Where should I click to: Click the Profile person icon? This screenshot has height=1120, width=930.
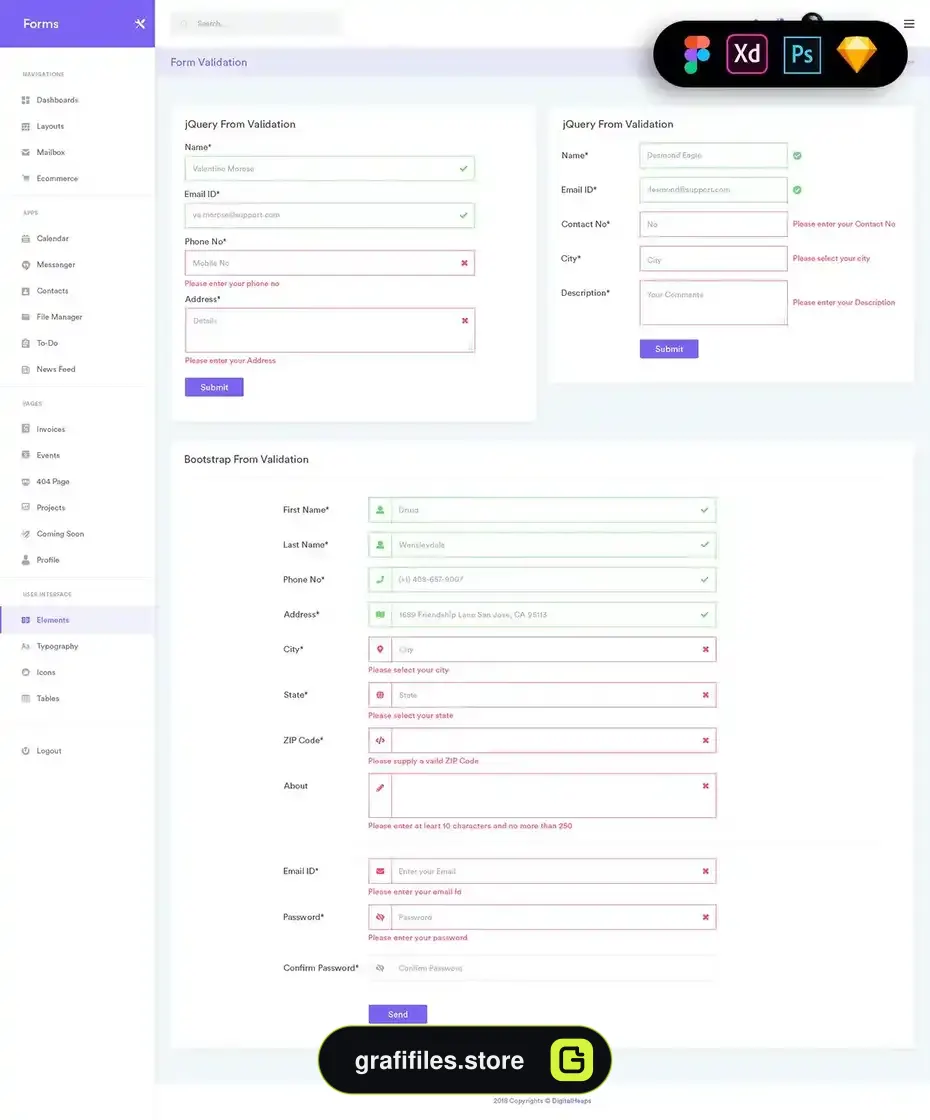click(26, 560)
